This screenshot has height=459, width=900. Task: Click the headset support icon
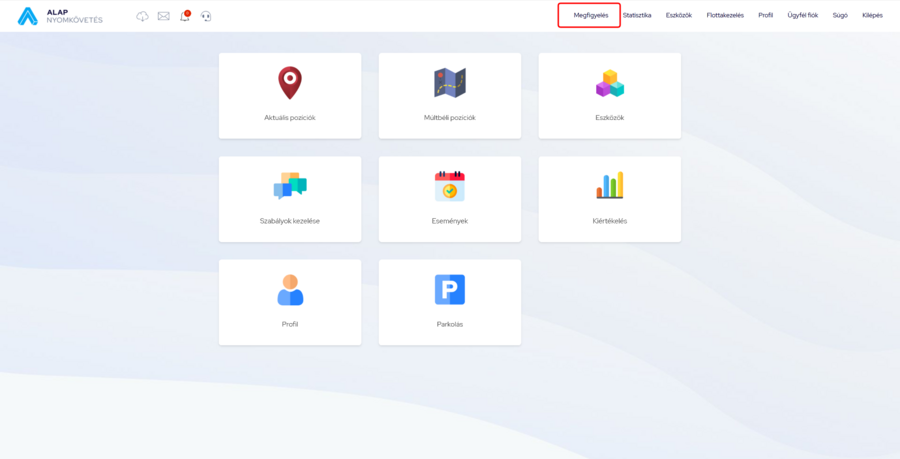click(x=206, y=16)
